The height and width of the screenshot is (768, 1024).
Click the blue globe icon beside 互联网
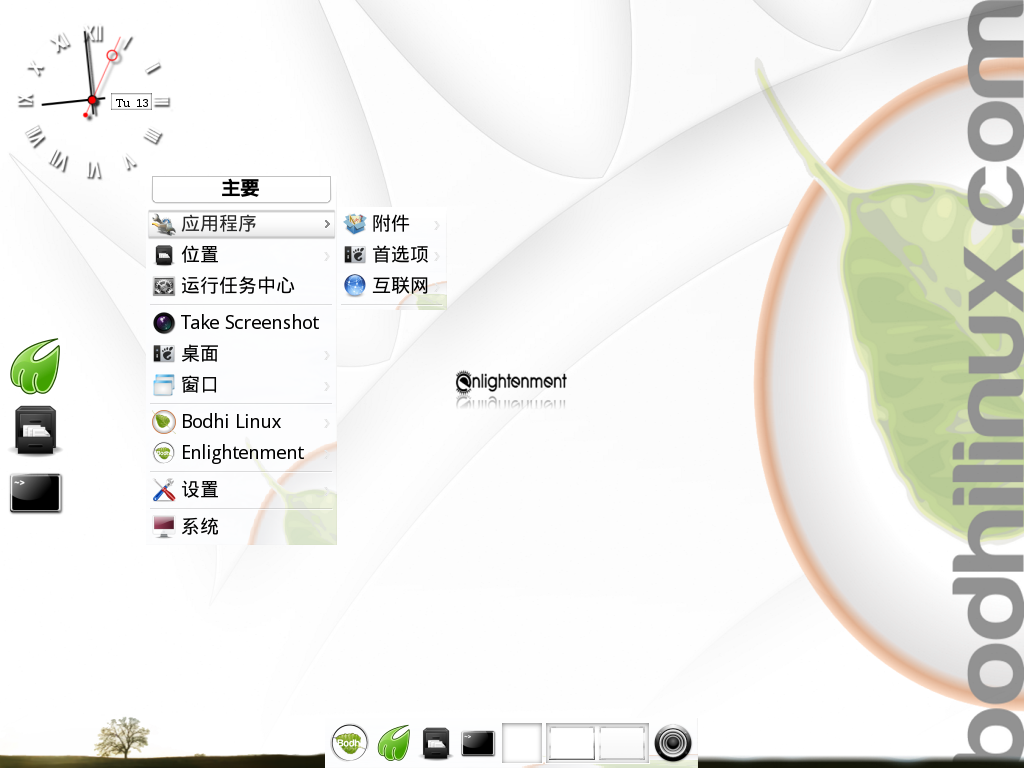pyautogui.click(x=355, y=285)
